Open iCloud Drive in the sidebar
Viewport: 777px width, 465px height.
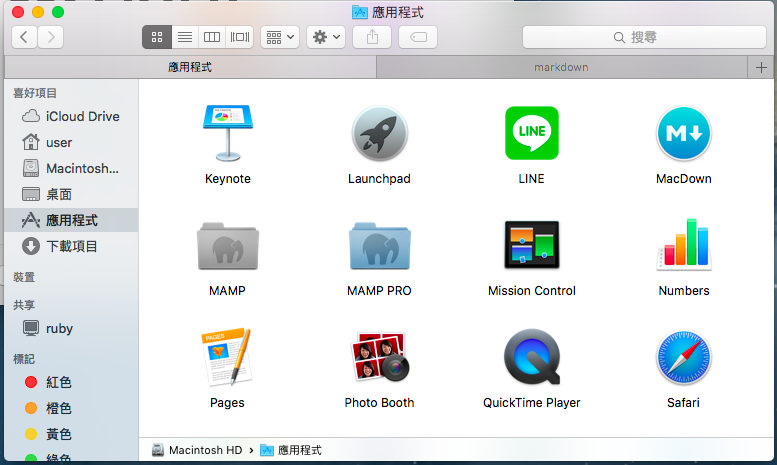pos(71,116)
